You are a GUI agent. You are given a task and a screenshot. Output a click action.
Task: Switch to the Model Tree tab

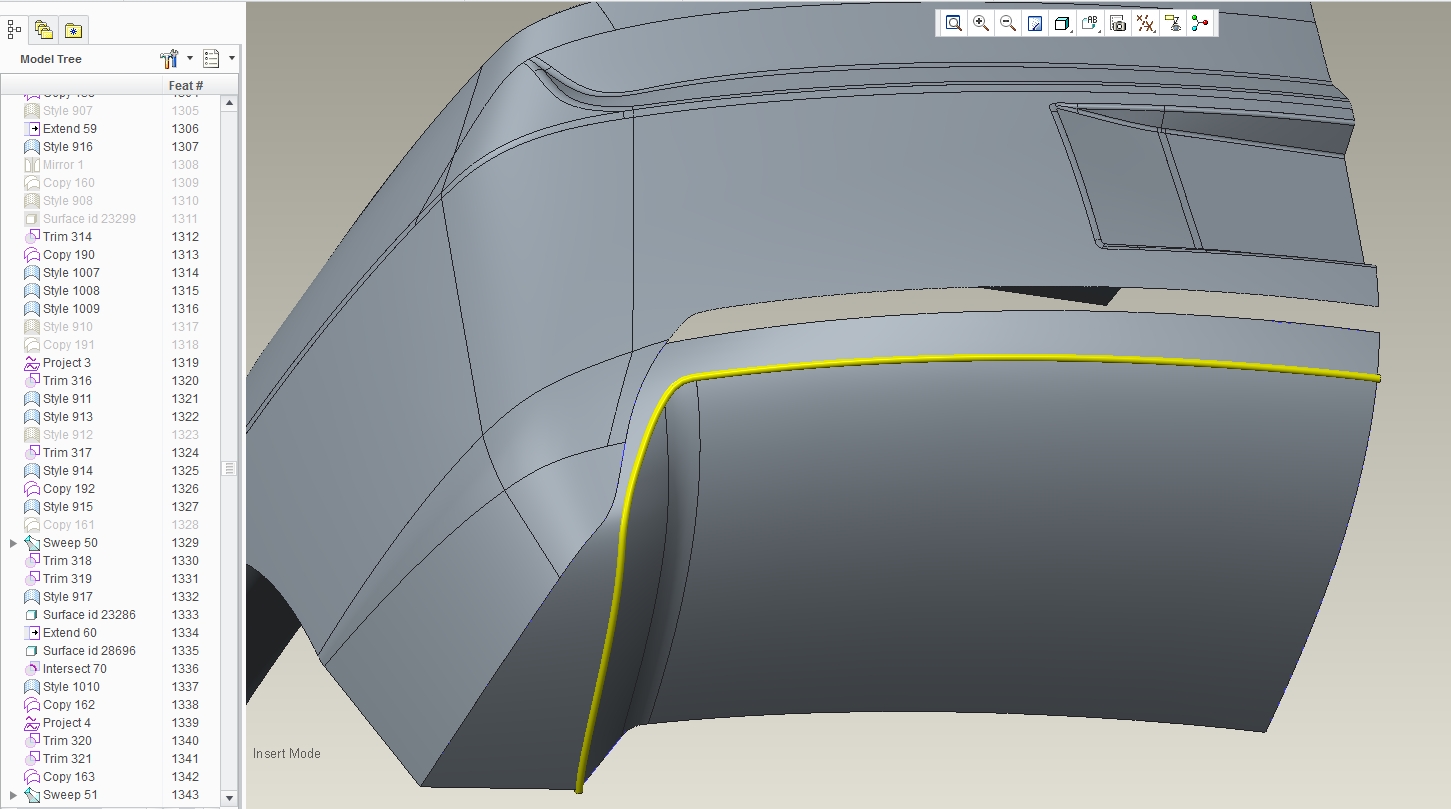click(x=14, y=30)
